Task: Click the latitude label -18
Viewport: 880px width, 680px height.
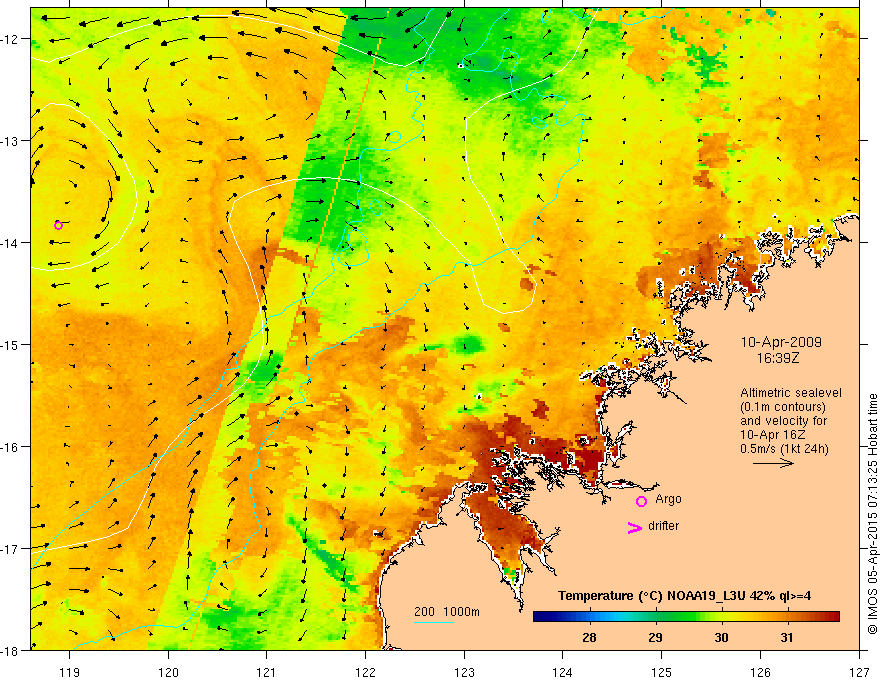Action: [x=10, y=651]
